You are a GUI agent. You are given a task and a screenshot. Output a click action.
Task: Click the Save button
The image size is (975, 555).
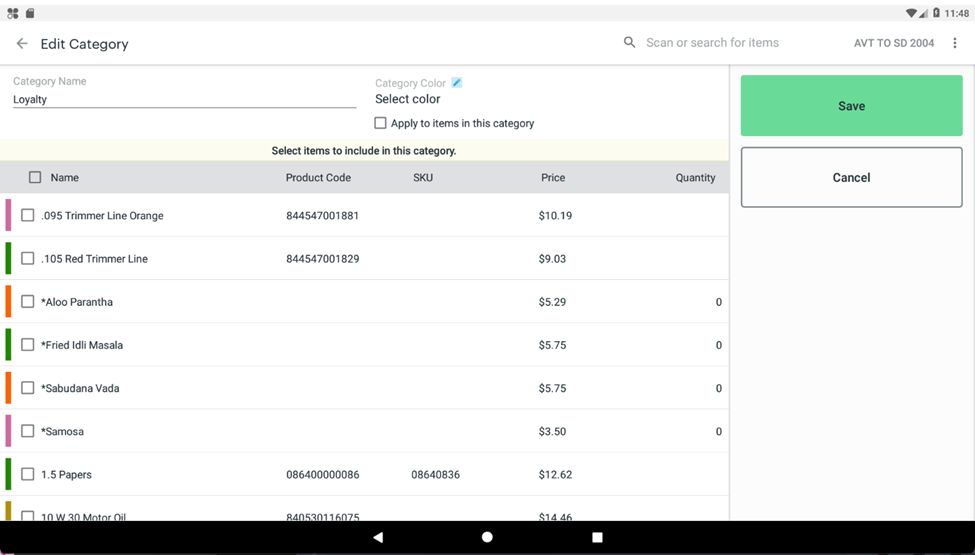pos(851,106)
